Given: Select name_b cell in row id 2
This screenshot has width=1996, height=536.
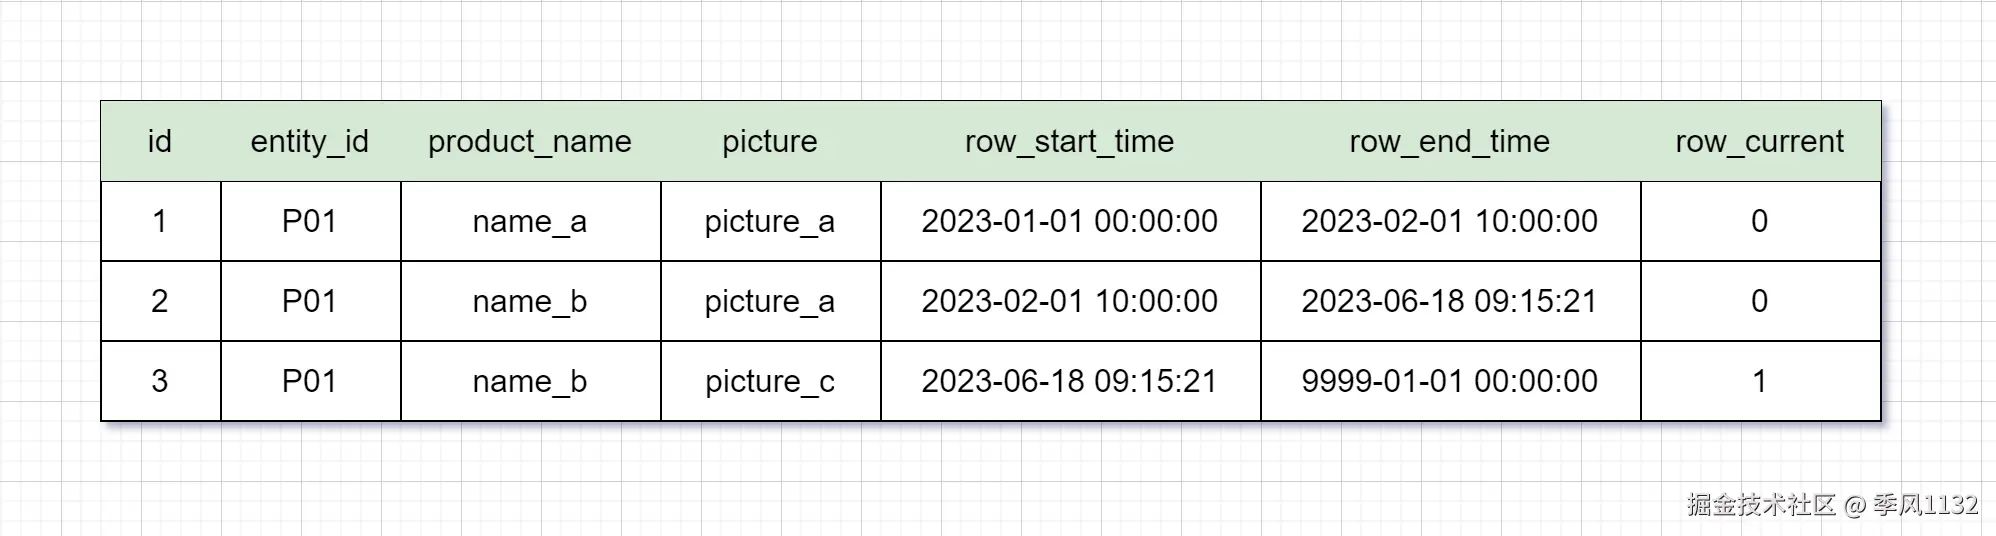Looking at the screenshot, I should click(530, 301).
